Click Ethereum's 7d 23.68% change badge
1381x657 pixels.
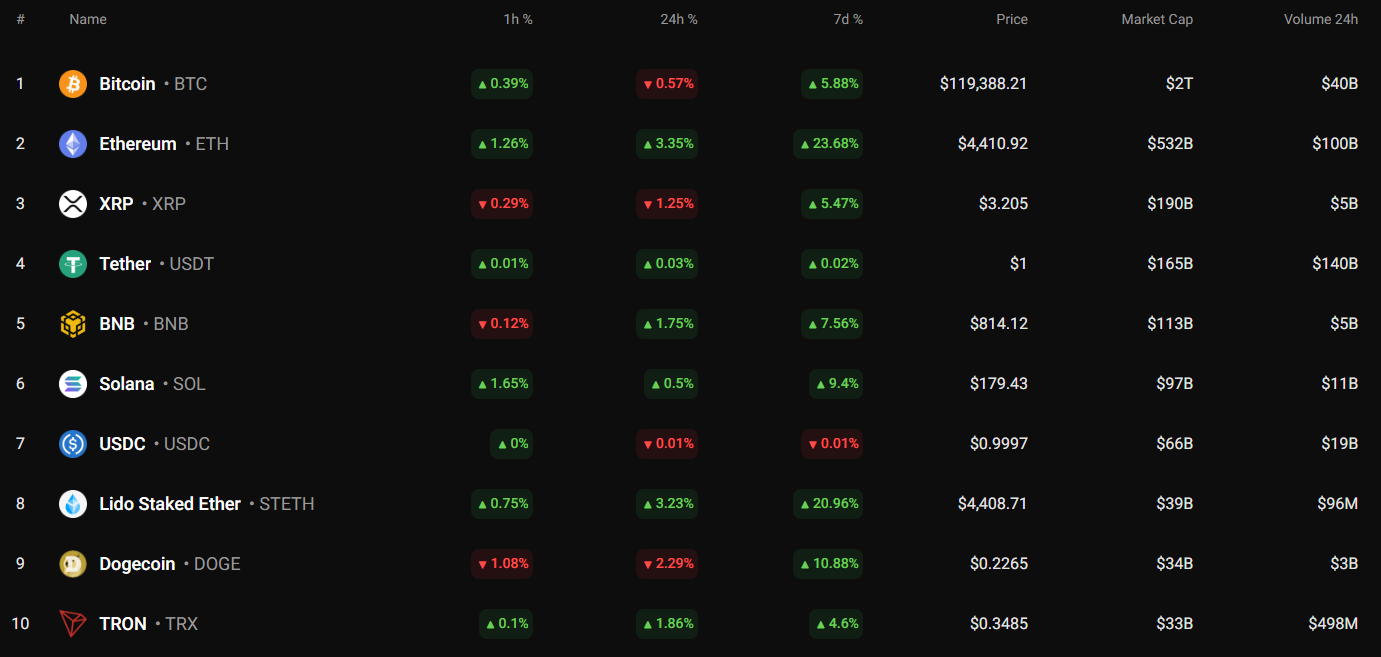pos(828,144)
